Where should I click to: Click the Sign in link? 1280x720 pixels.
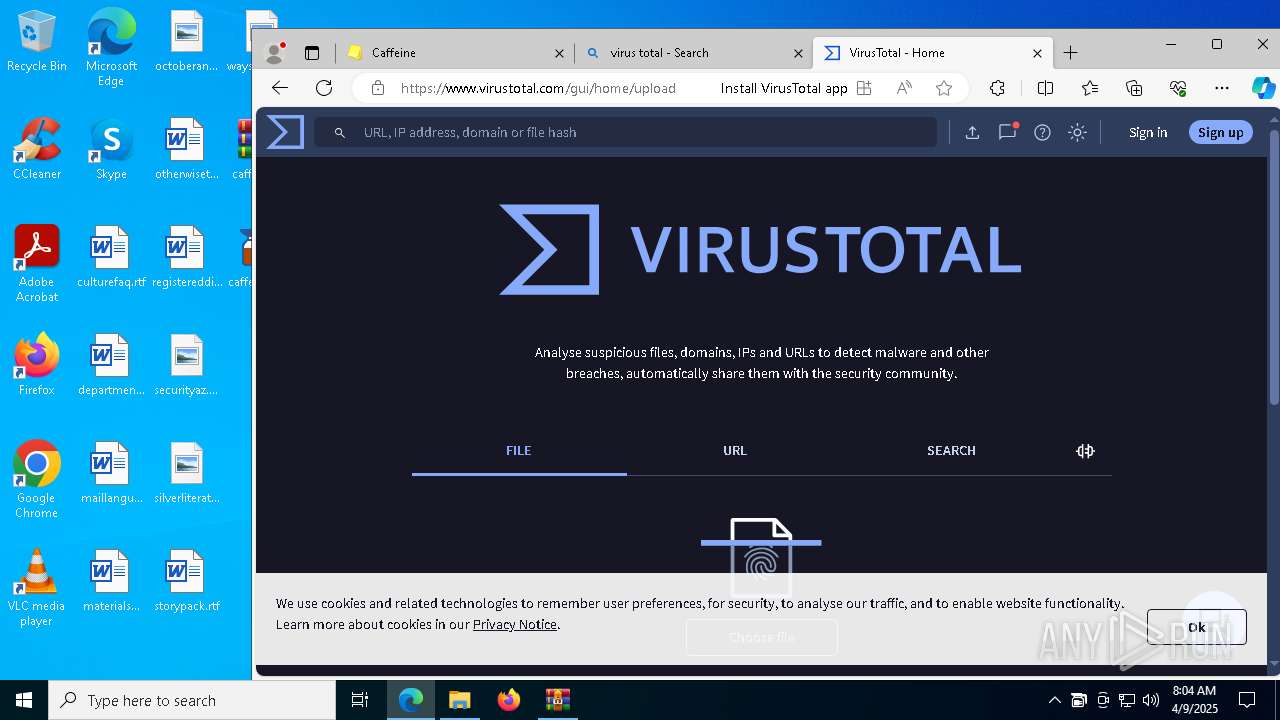1148,132
